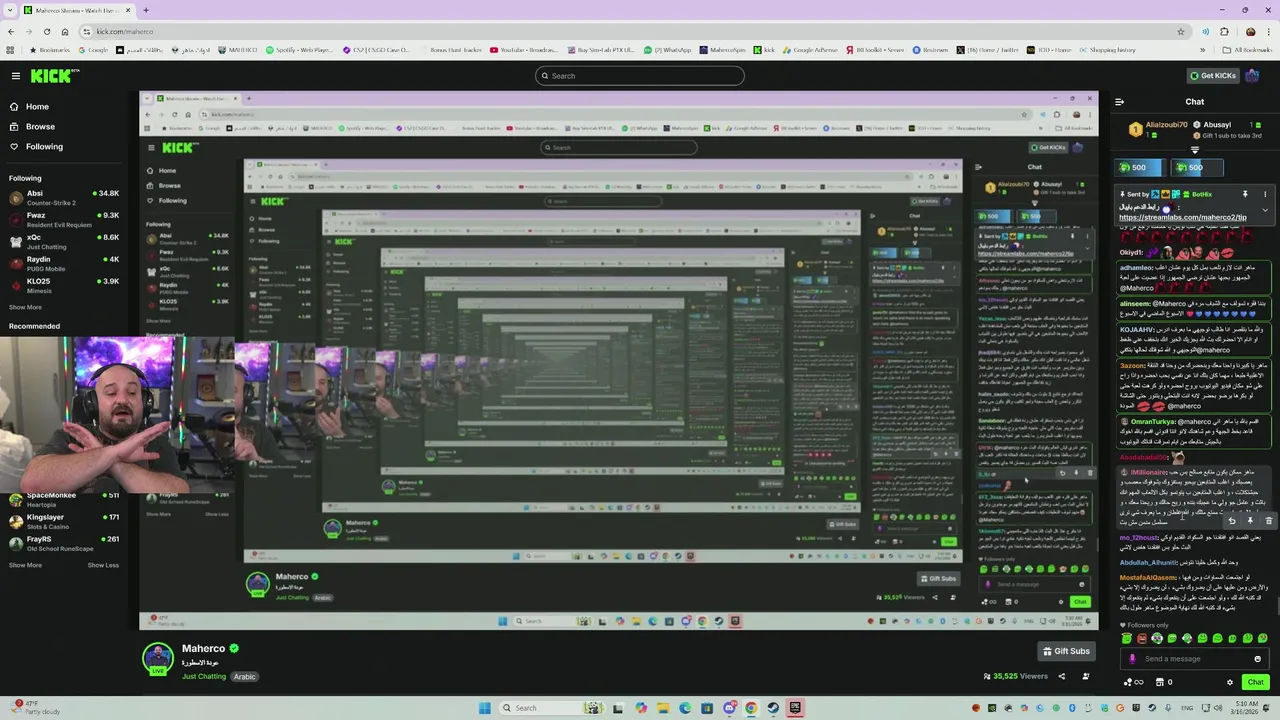Expand Following list with Show More

click(25, 307)
